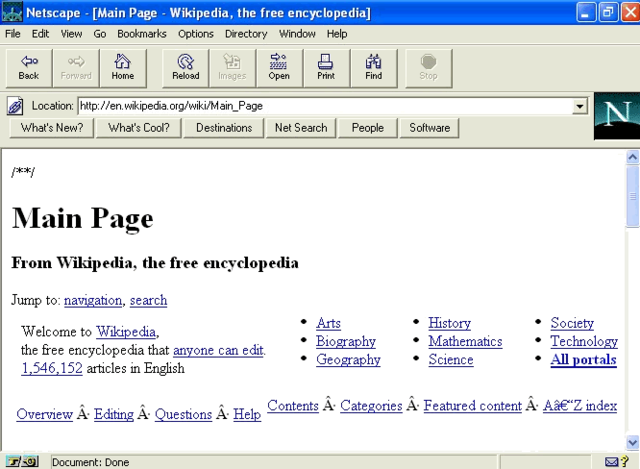The image size is (640, 469).
Task: Click the Main Page heading
Action: pos(82,218)
